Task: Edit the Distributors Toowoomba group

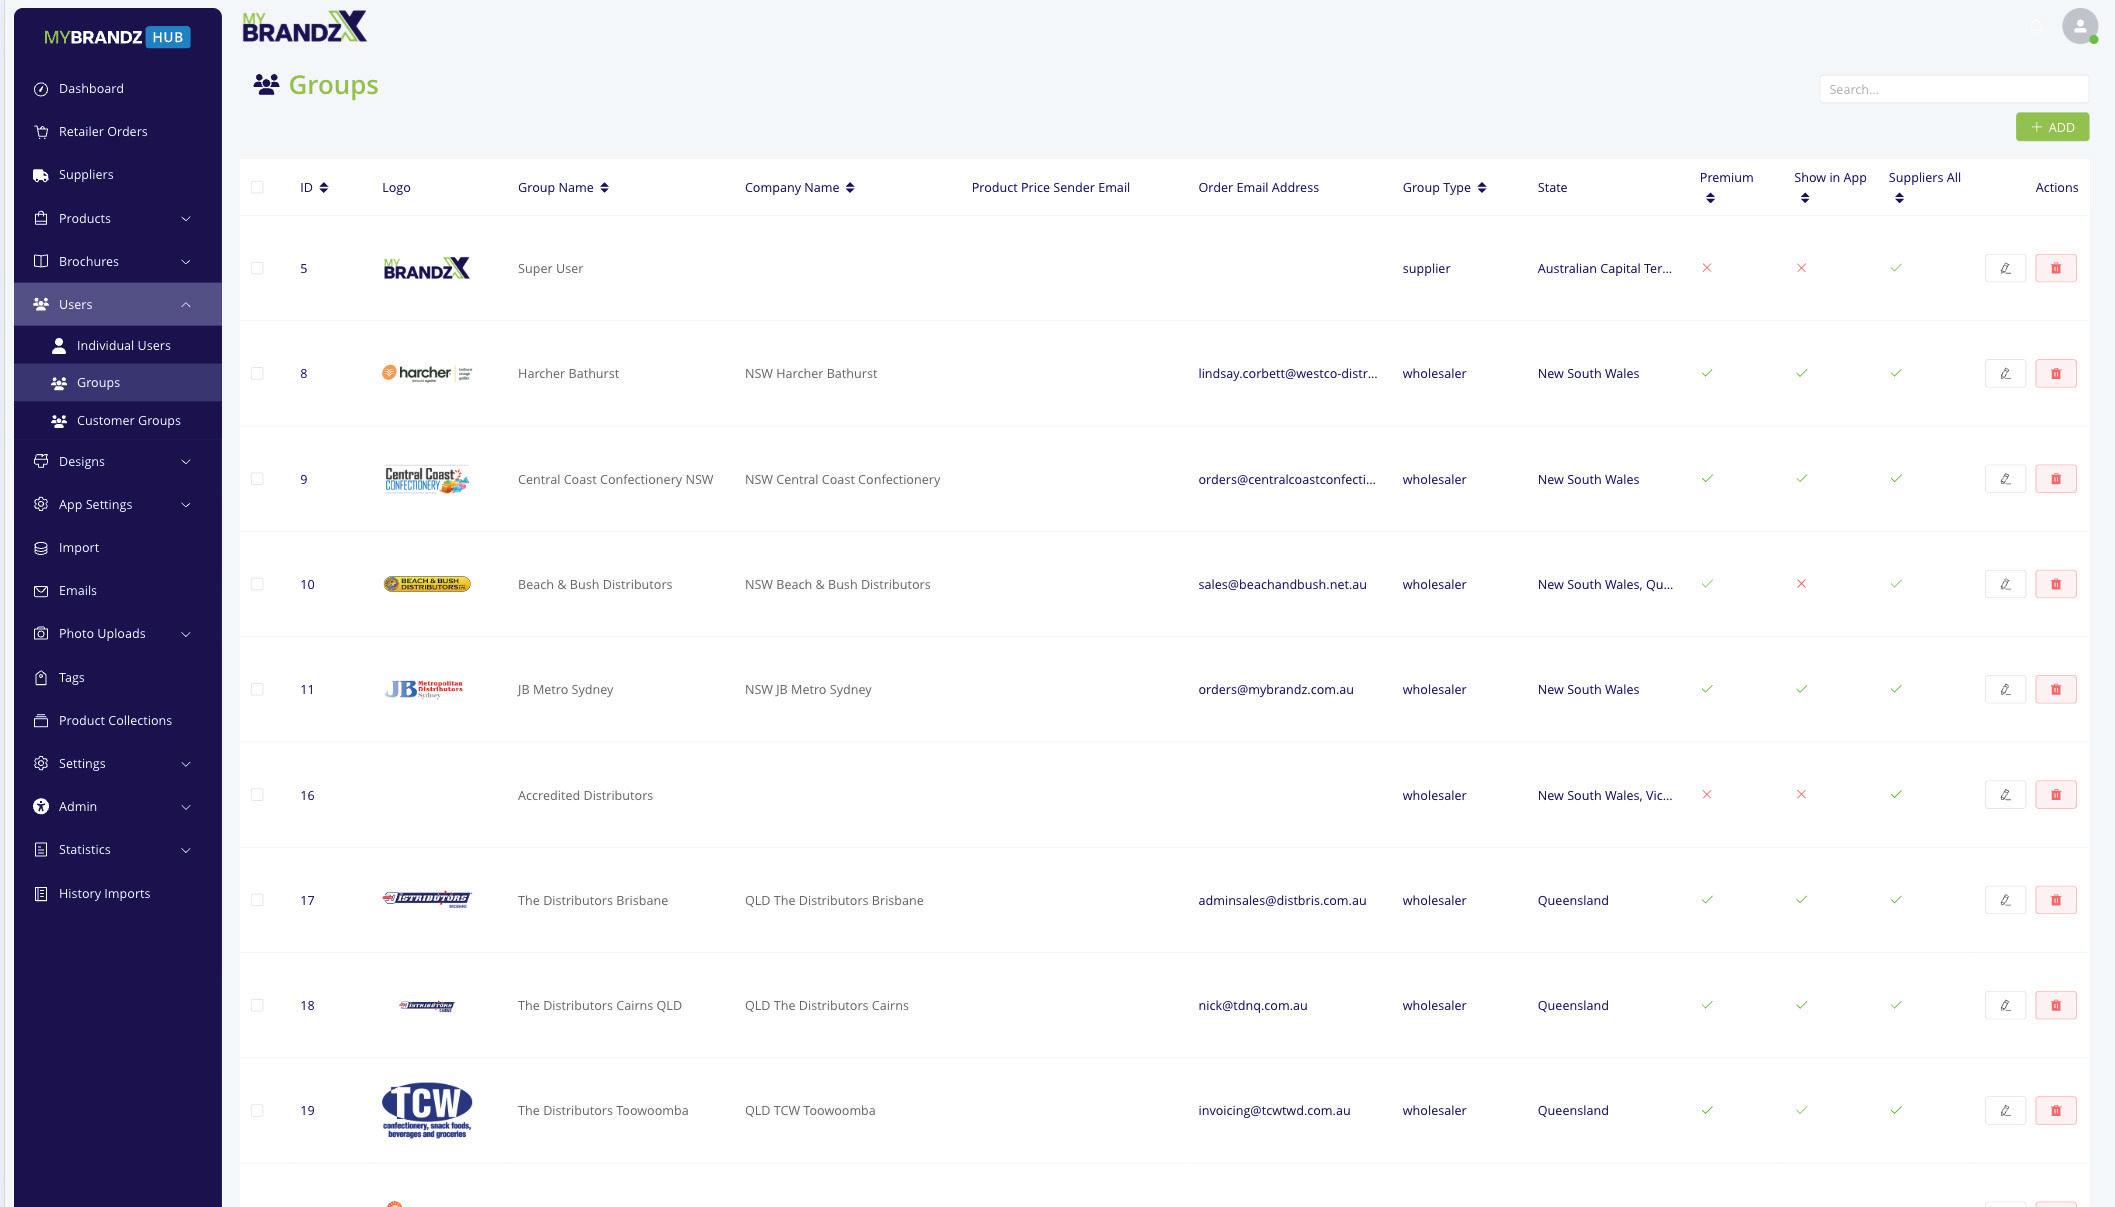Action: click(2004, 1111)
